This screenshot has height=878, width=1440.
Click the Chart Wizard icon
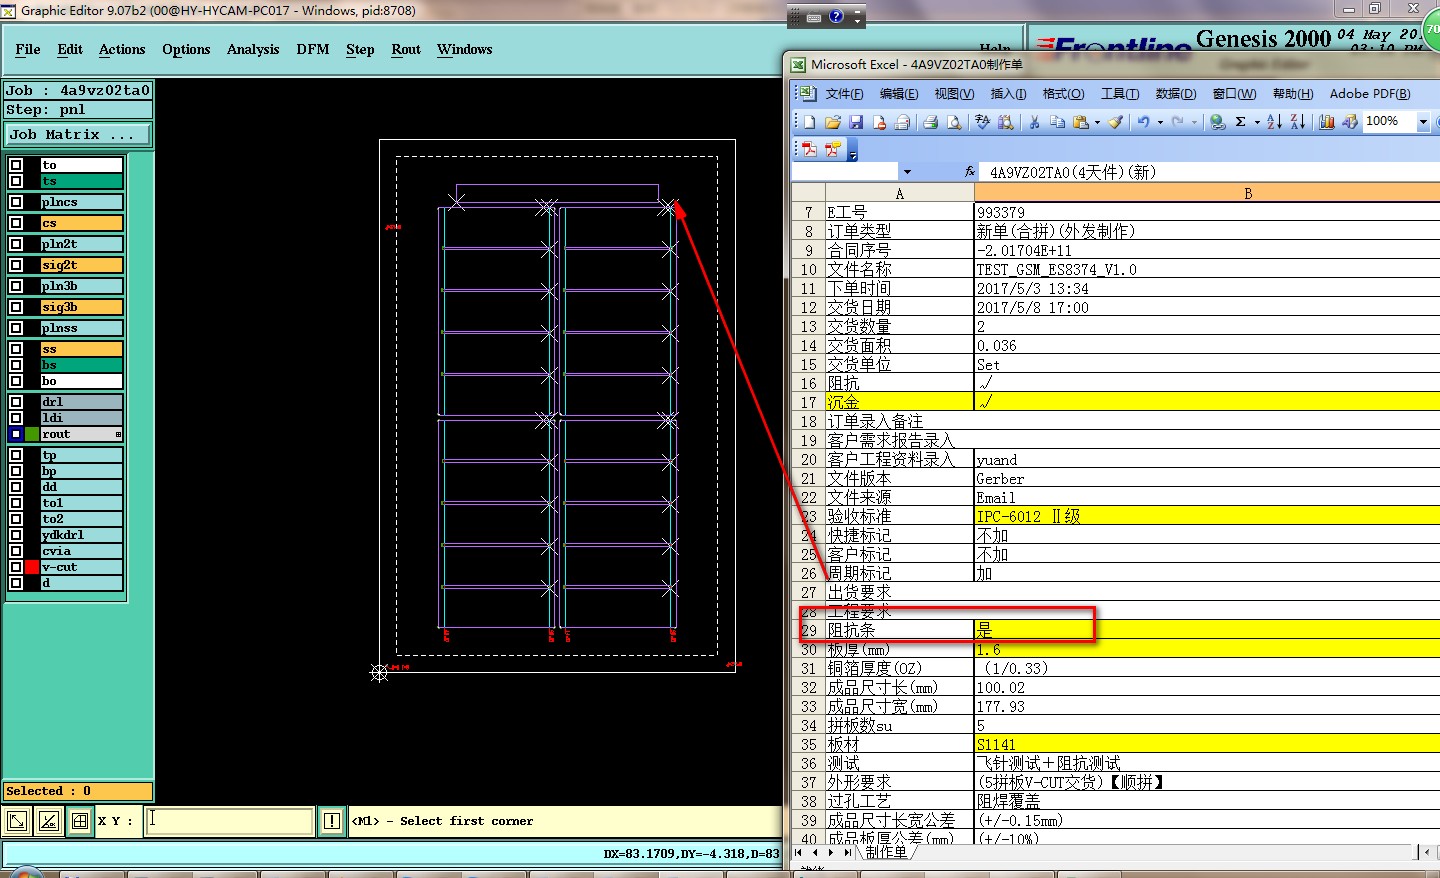(x=1326, y=122)
